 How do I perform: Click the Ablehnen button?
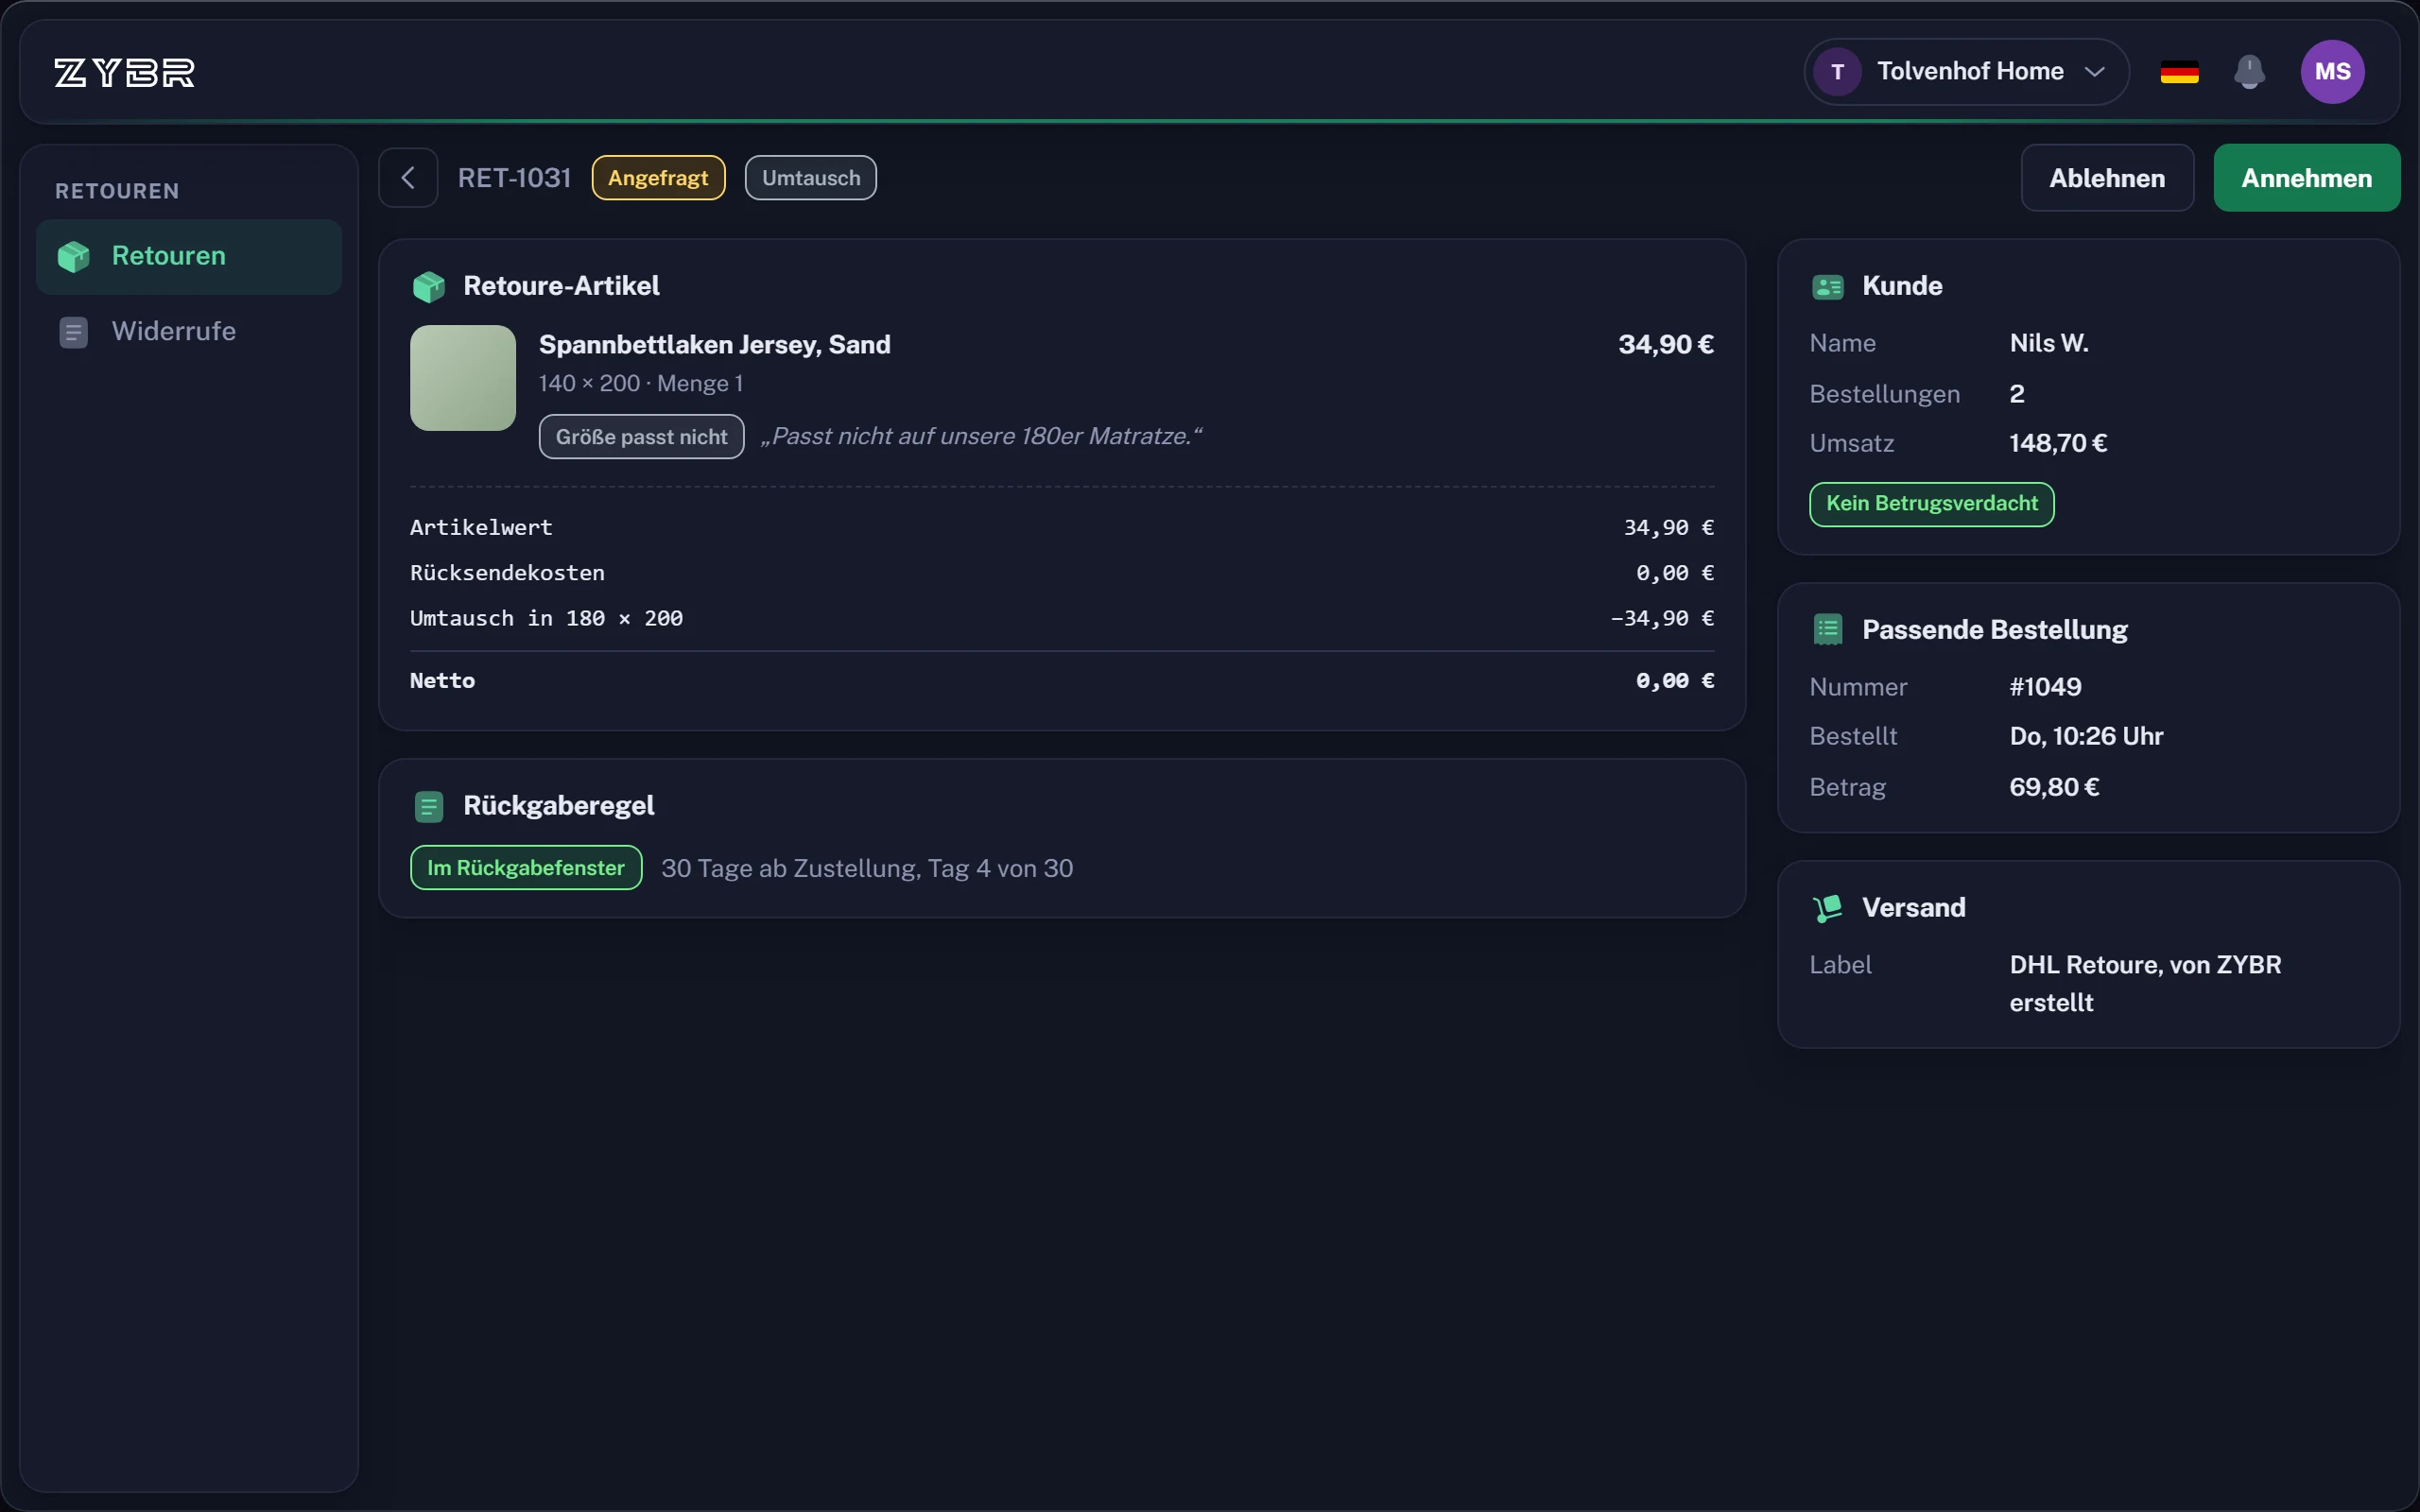2107,178
